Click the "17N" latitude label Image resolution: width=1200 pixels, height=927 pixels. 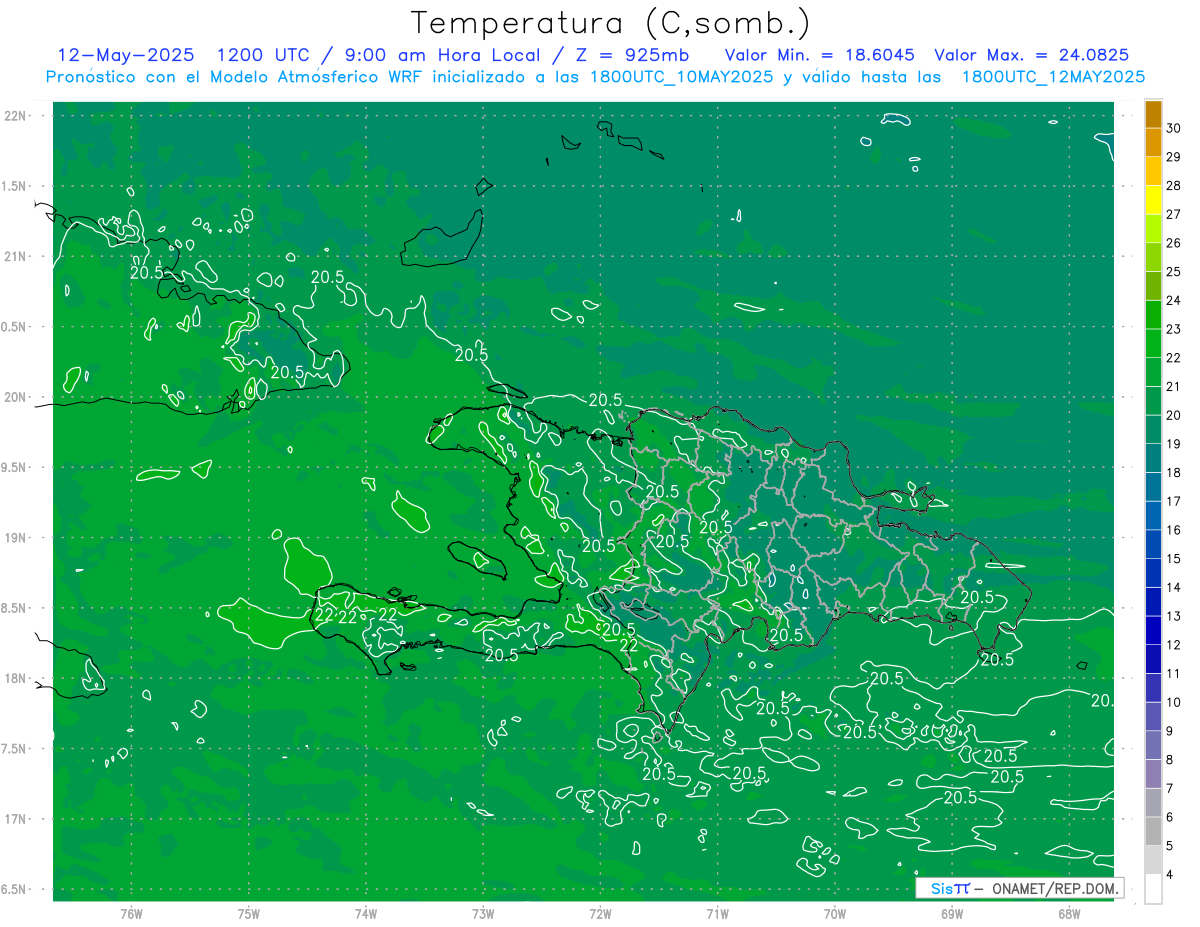[15, 819]
